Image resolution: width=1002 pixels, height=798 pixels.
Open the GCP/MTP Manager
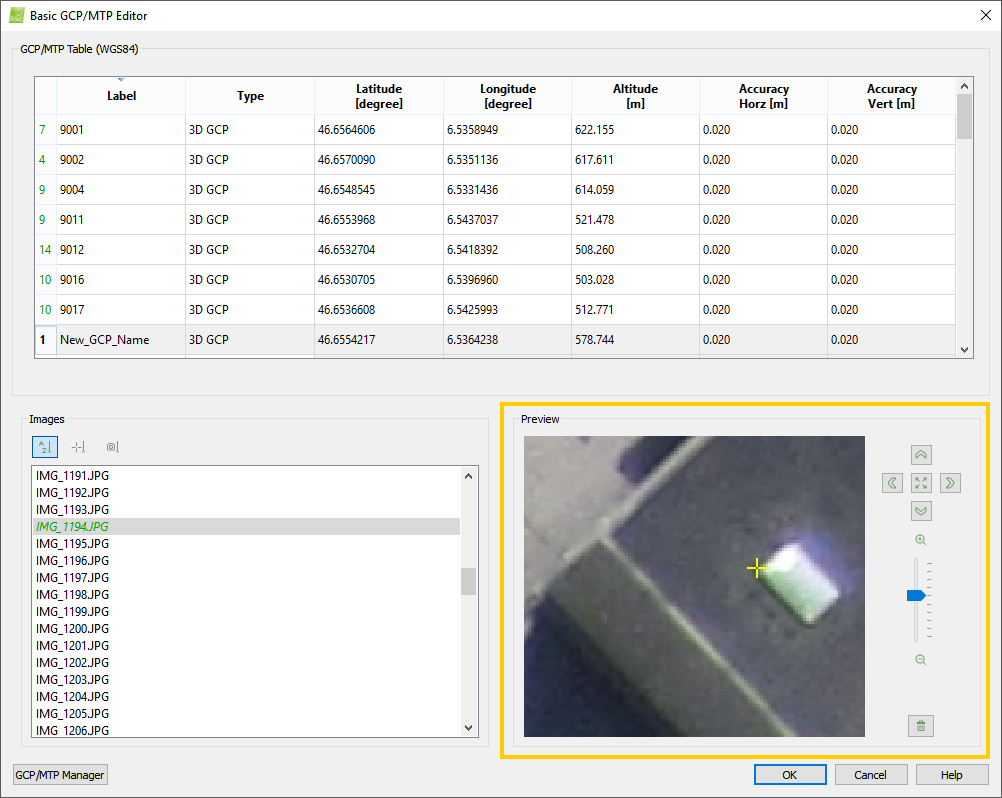point(59,774)
